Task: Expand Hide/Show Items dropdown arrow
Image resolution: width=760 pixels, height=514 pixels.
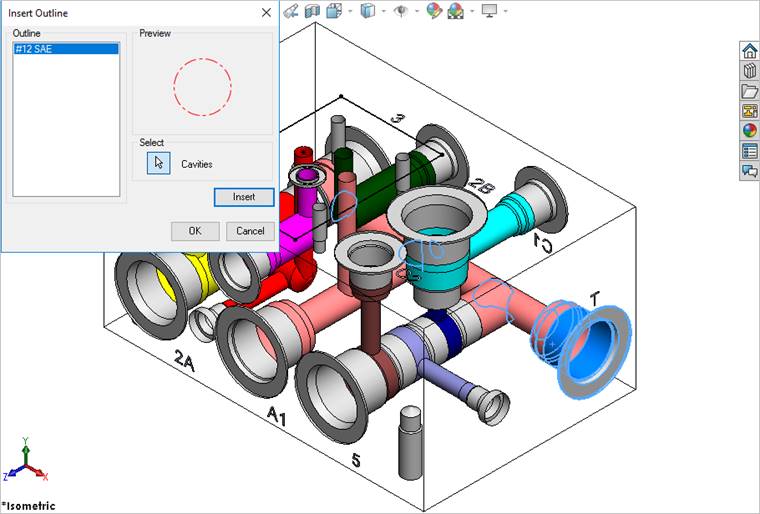Action: (x=416, y=11)
